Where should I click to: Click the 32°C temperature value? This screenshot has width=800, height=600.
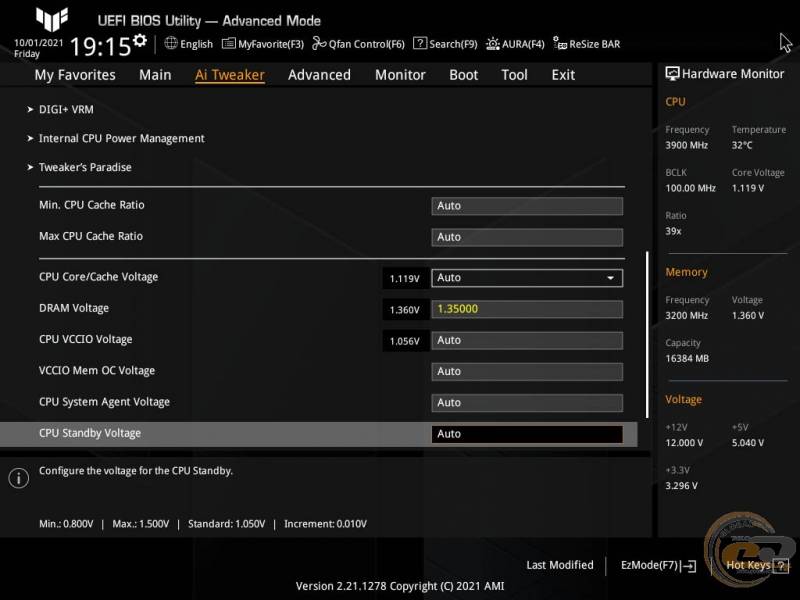tap(742, 145)
